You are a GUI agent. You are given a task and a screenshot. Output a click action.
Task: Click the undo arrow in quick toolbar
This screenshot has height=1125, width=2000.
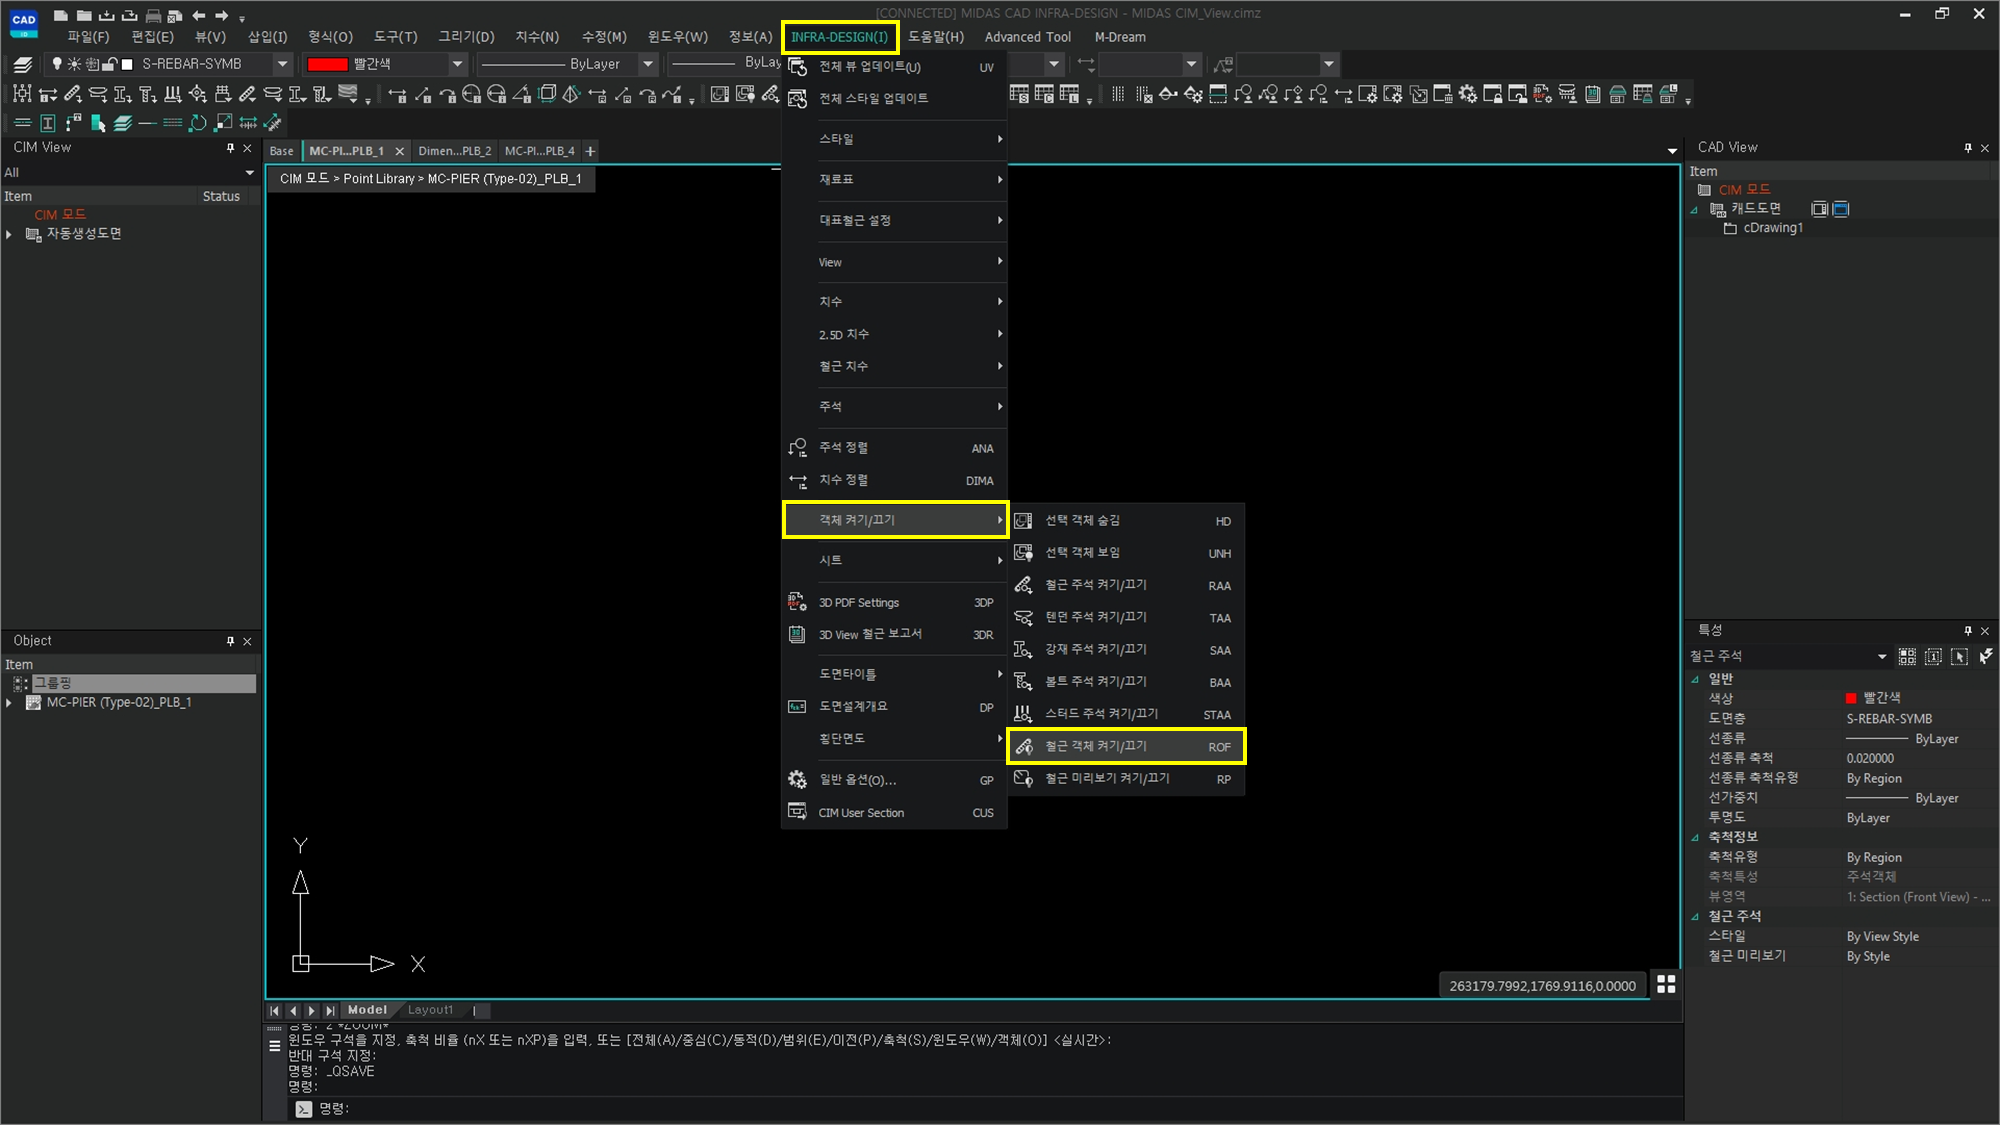[x=199, y=15]
